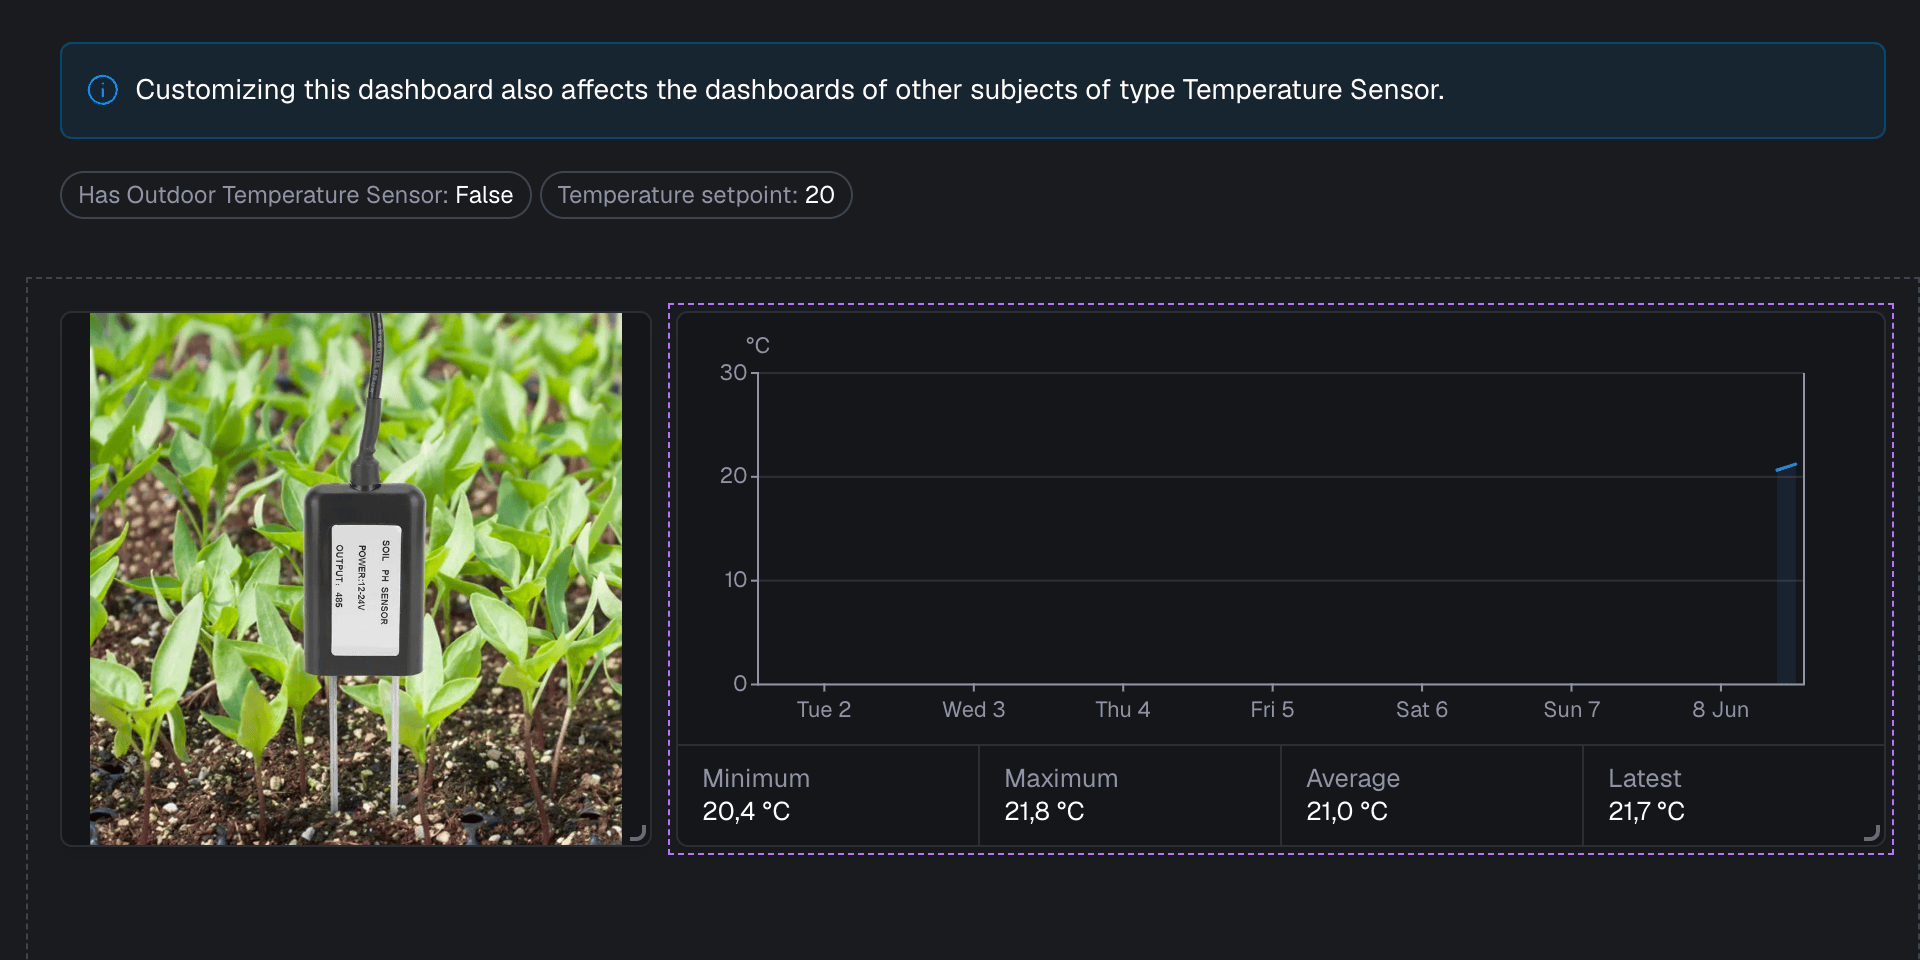Click the info icon in the banner
This screenshot has width=1920, height=960.
pos(103,90)
